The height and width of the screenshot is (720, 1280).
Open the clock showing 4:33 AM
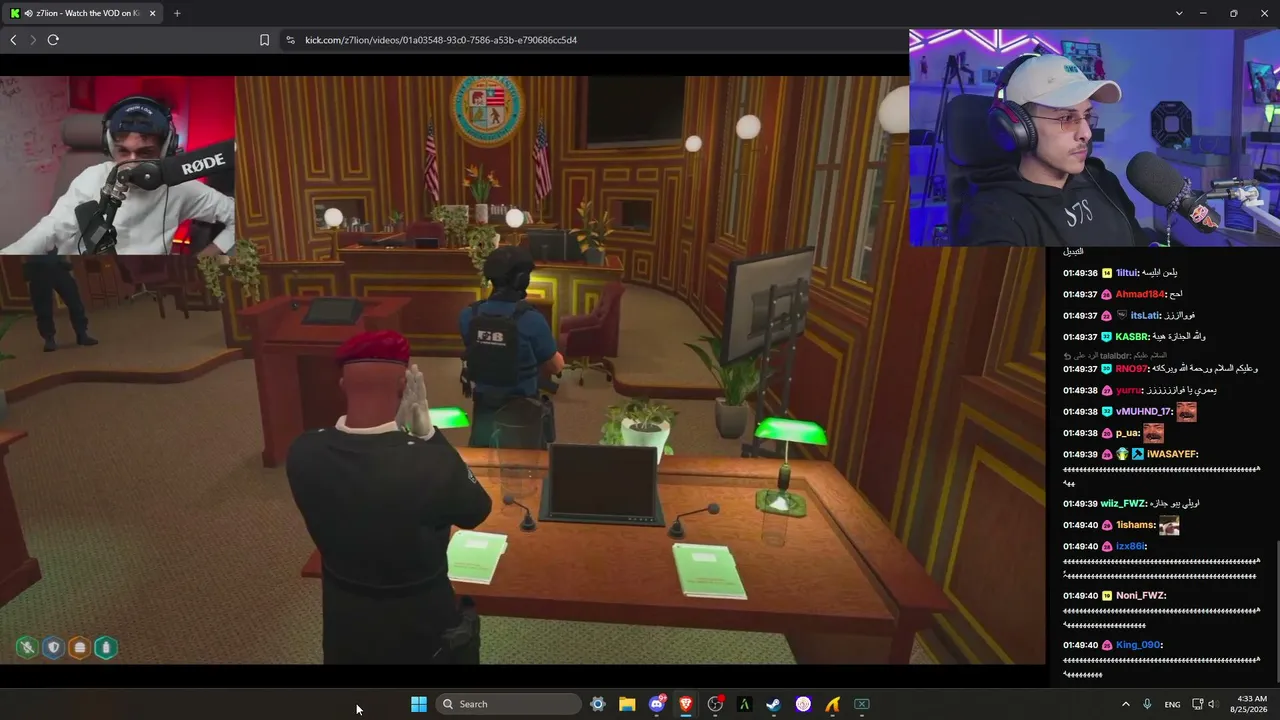click(1251, 704)
